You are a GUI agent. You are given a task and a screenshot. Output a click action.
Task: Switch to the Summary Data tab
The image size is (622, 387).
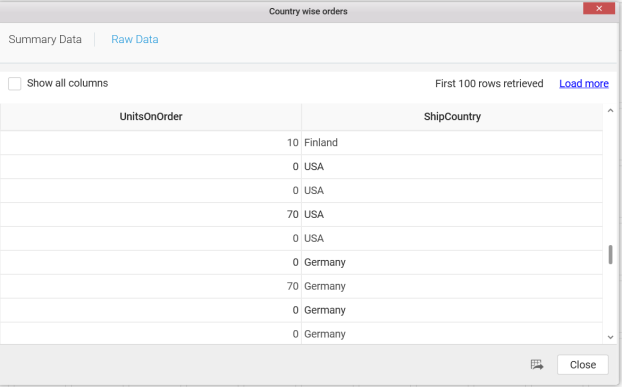tap(45, 39)
